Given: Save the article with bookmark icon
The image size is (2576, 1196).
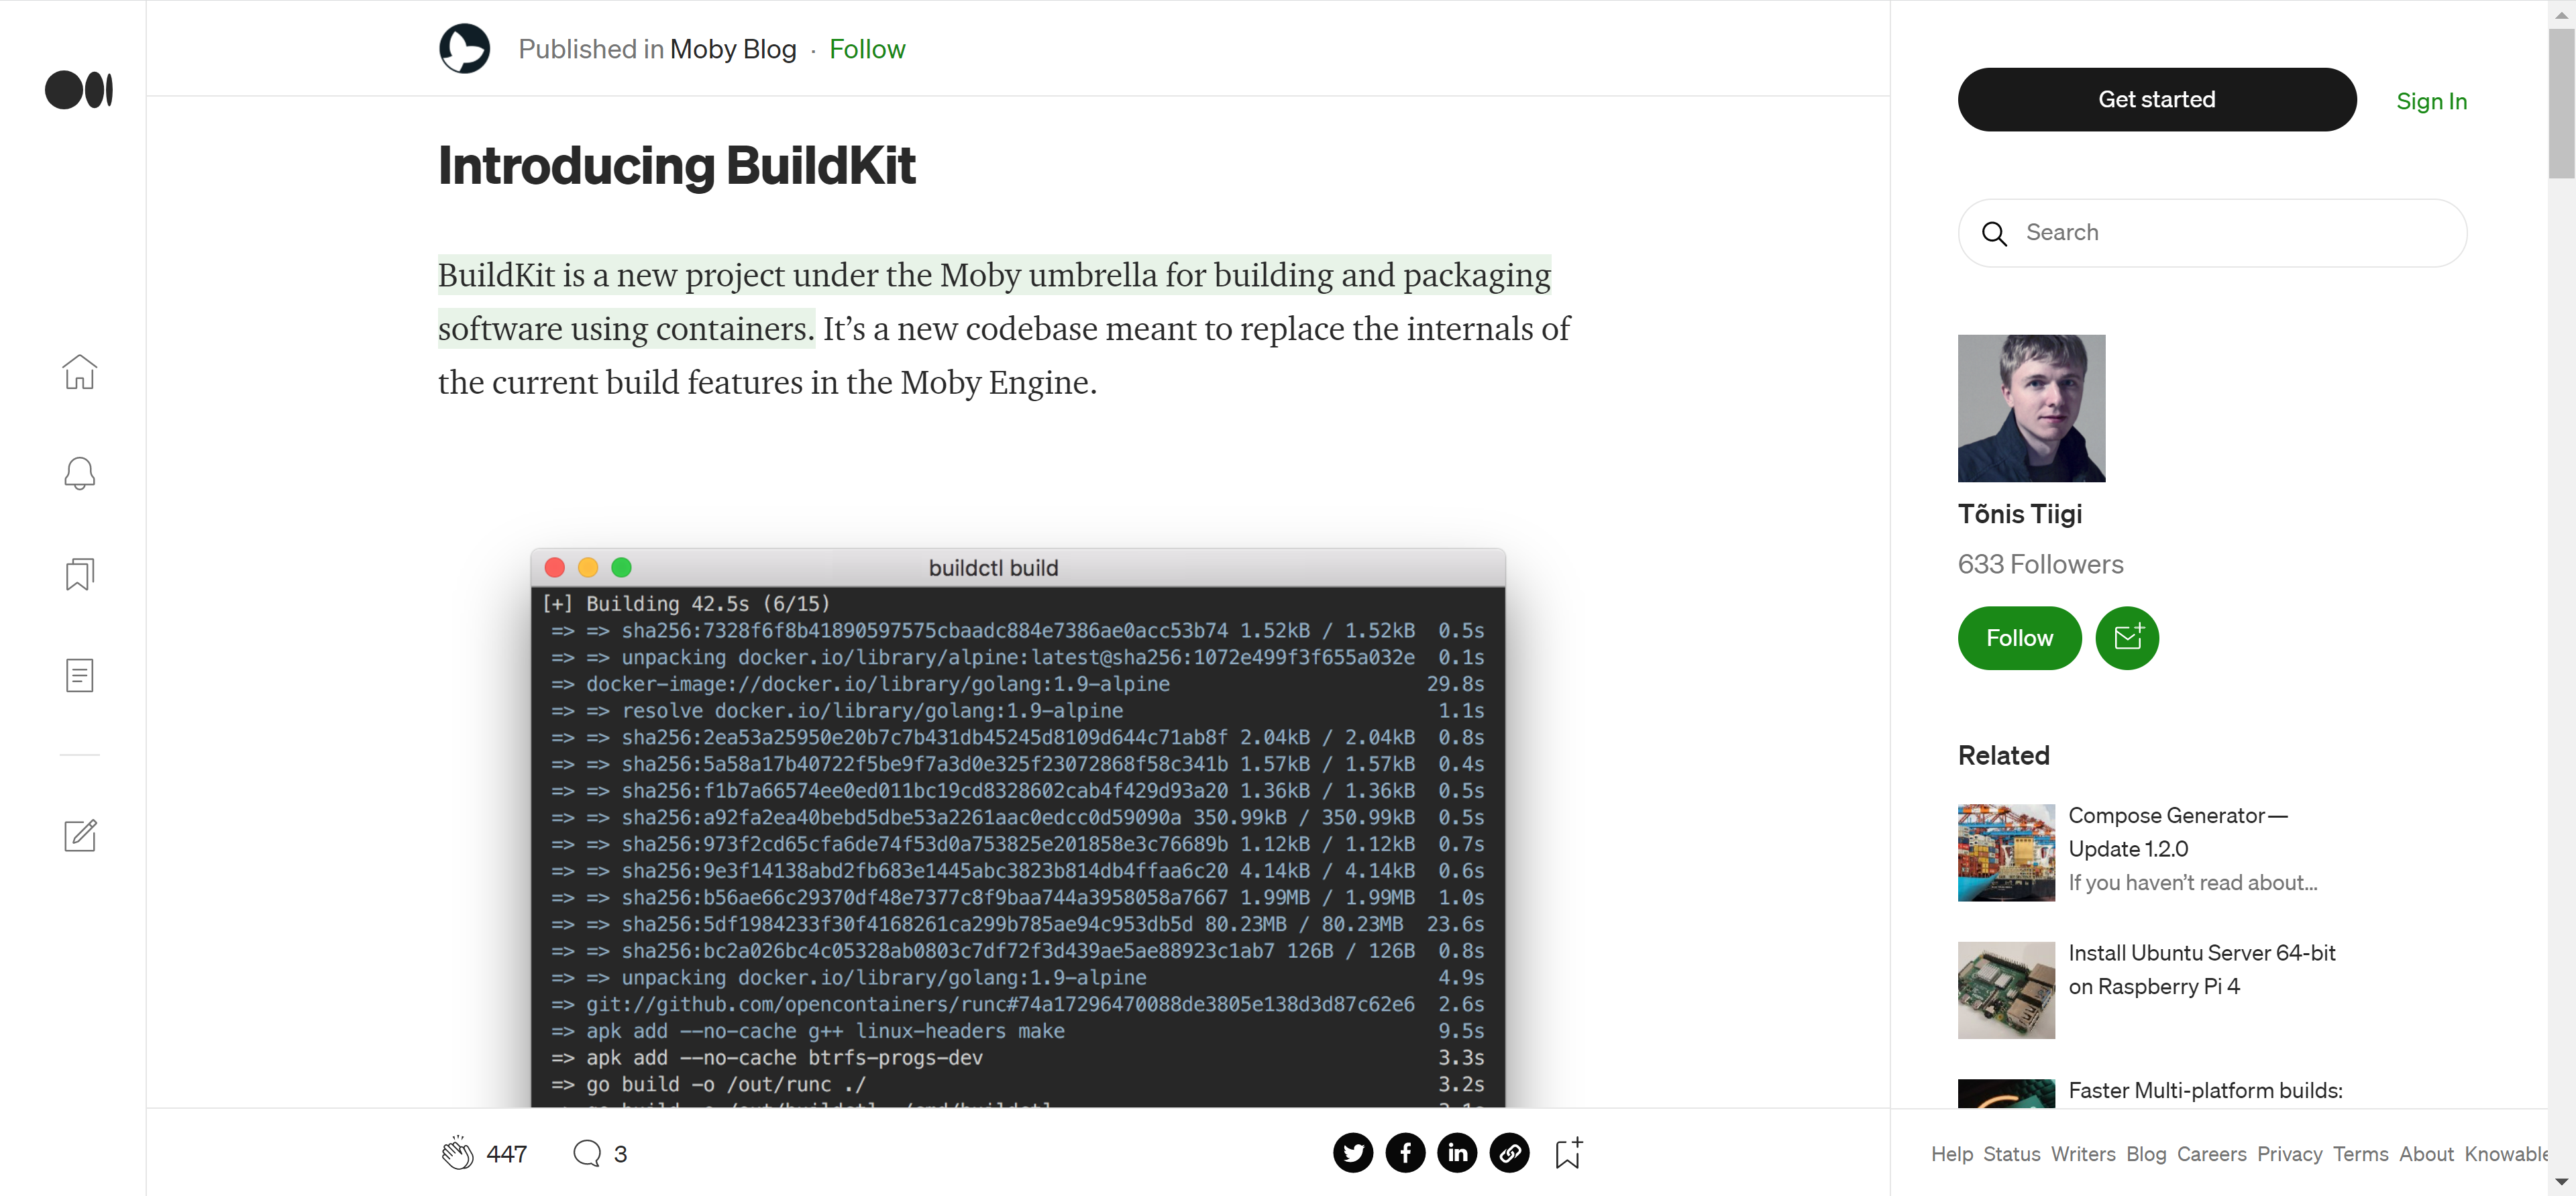Looking at the screenshot, I should pyautogui.click(x=1567, y=1153).
